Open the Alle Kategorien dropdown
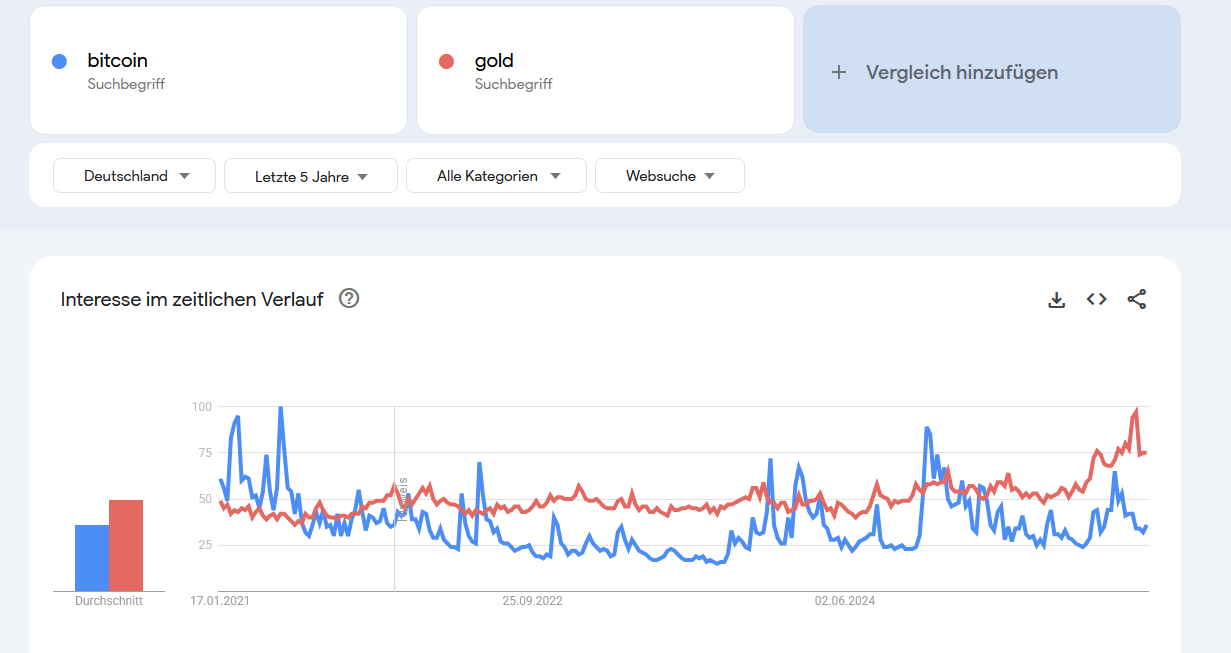 [497, 176]
